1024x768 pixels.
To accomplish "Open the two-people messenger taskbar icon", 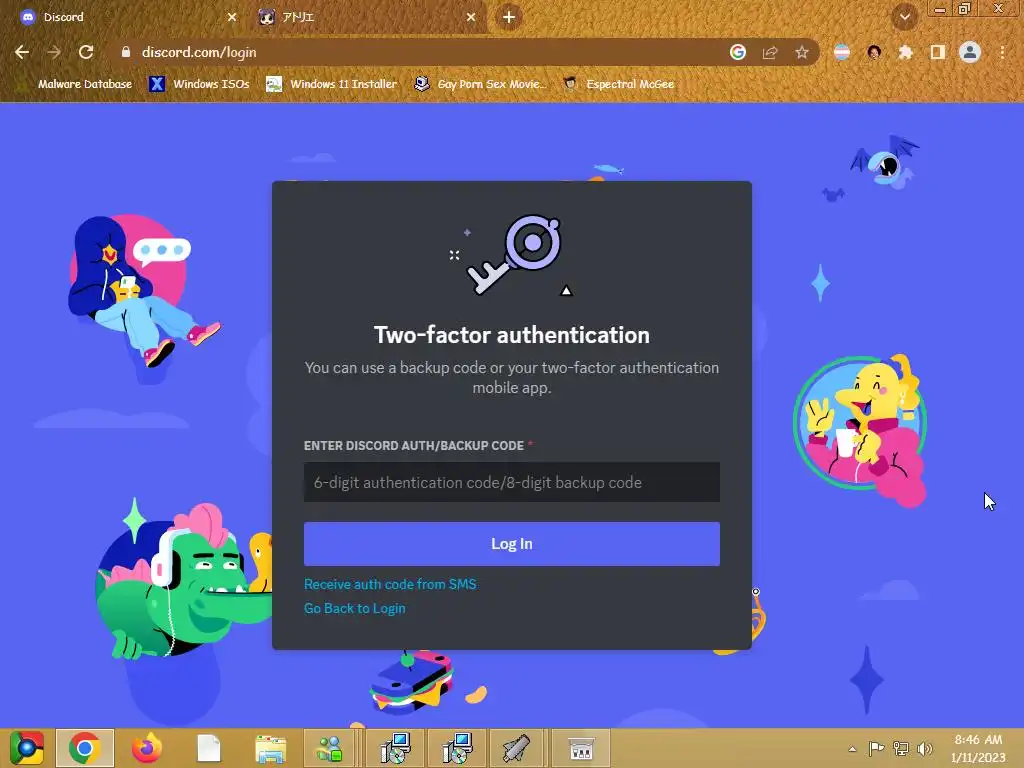I will [330, 748].
